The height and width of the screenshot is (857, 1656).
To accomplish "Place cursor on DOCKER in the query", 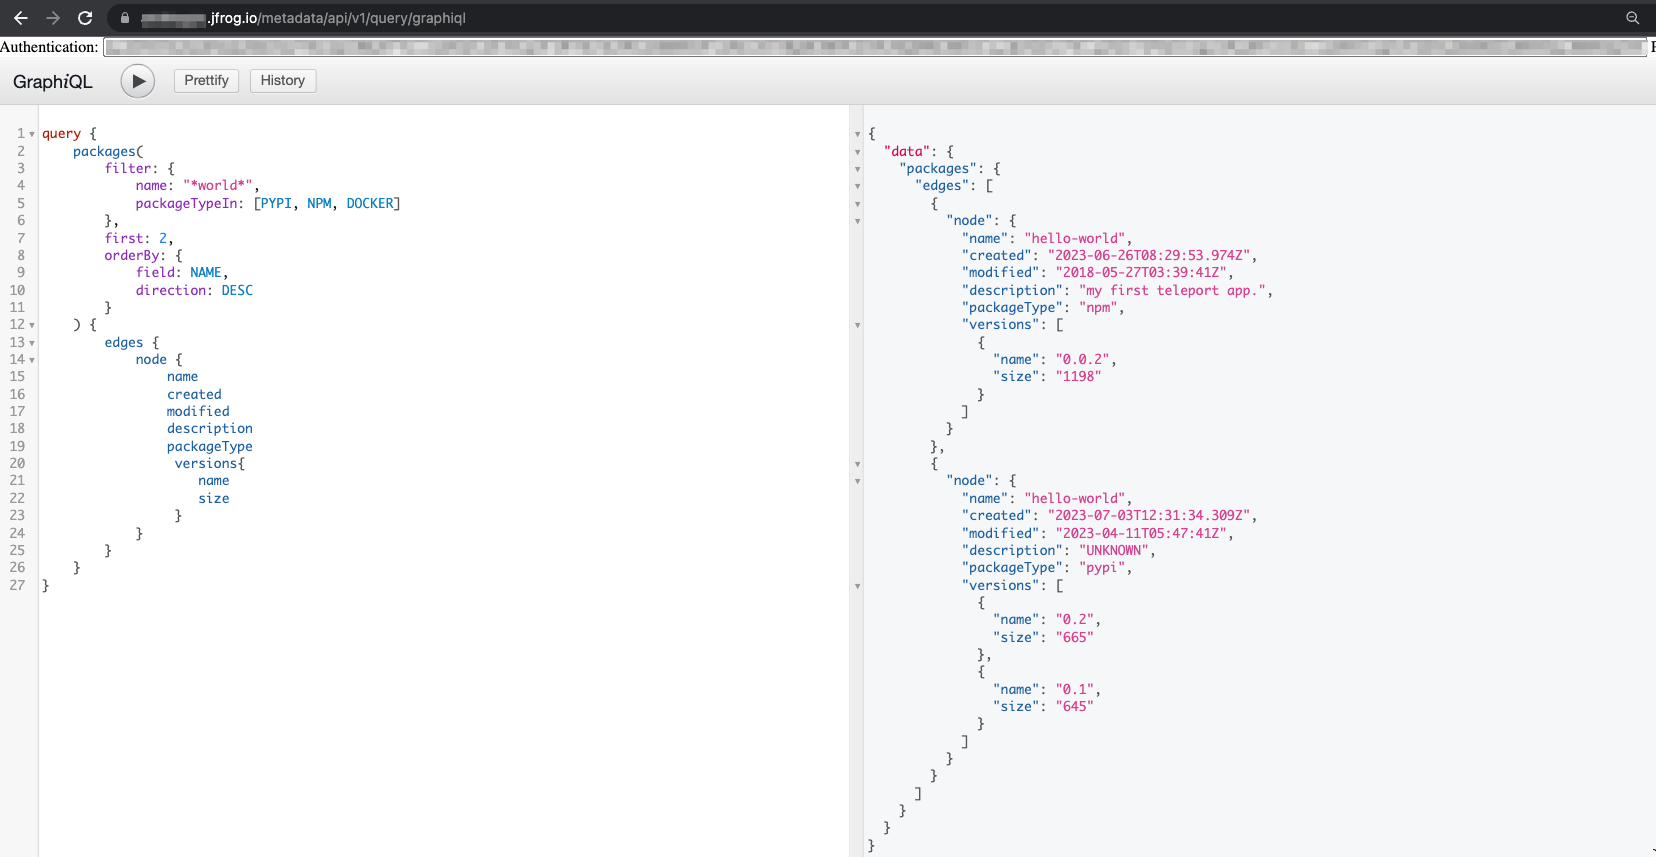I will pyautogui.click(x=370, y=204).
